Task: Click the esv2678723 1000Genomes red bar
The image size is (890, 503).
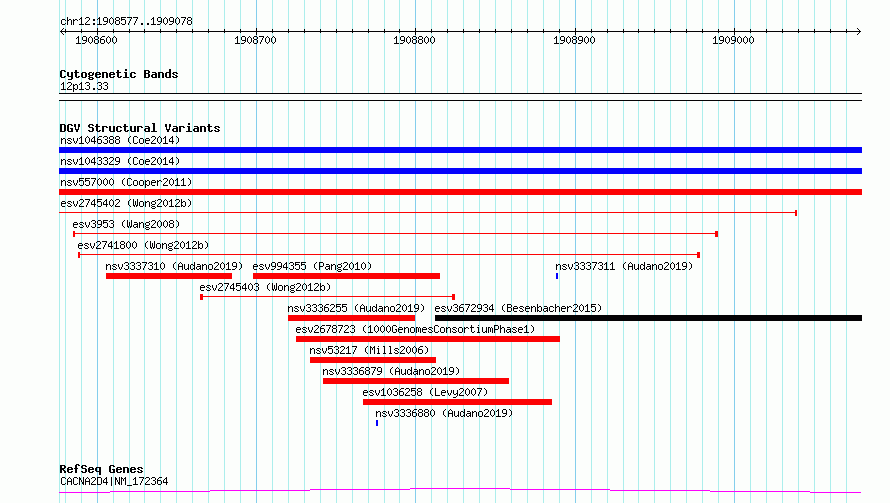Action: click(427, 339)
